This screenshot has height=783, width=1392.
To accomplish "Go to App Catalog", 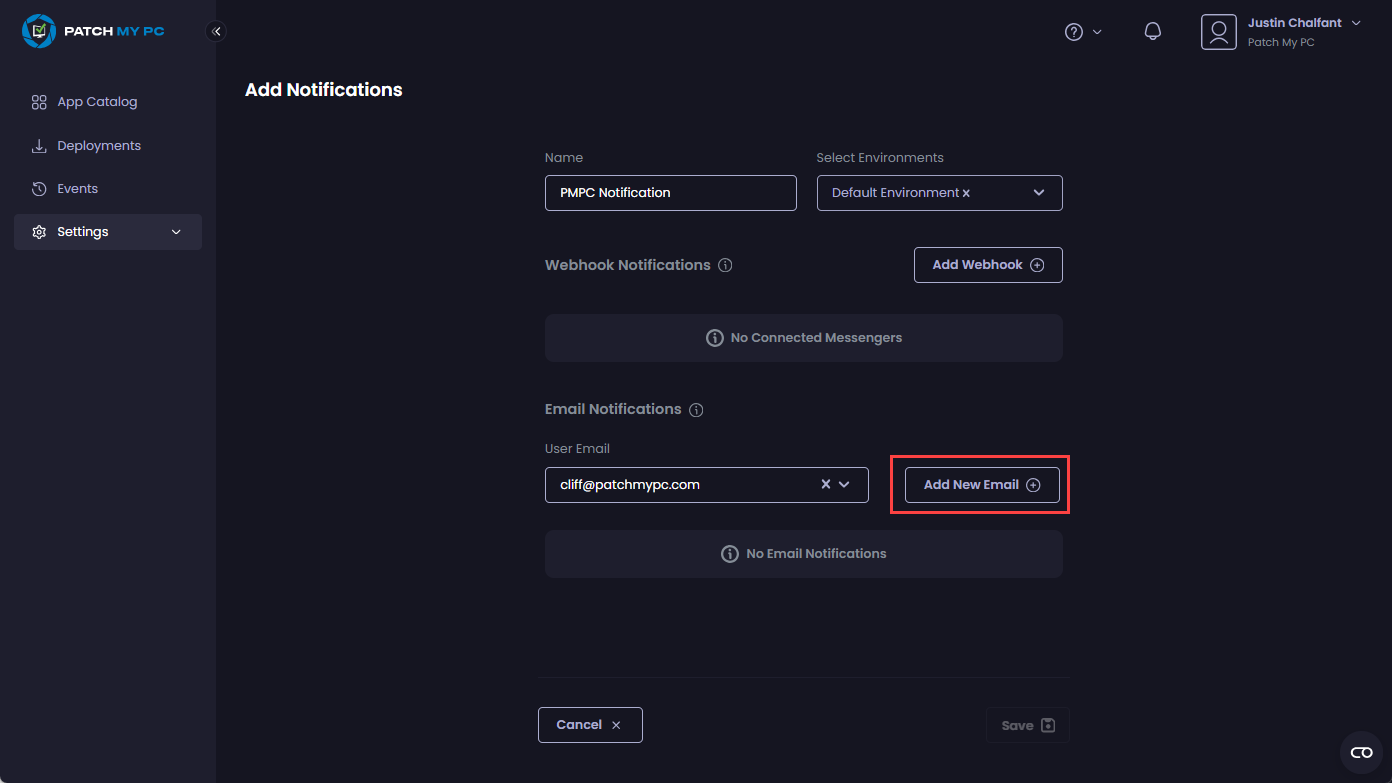I will coord(97,102).
